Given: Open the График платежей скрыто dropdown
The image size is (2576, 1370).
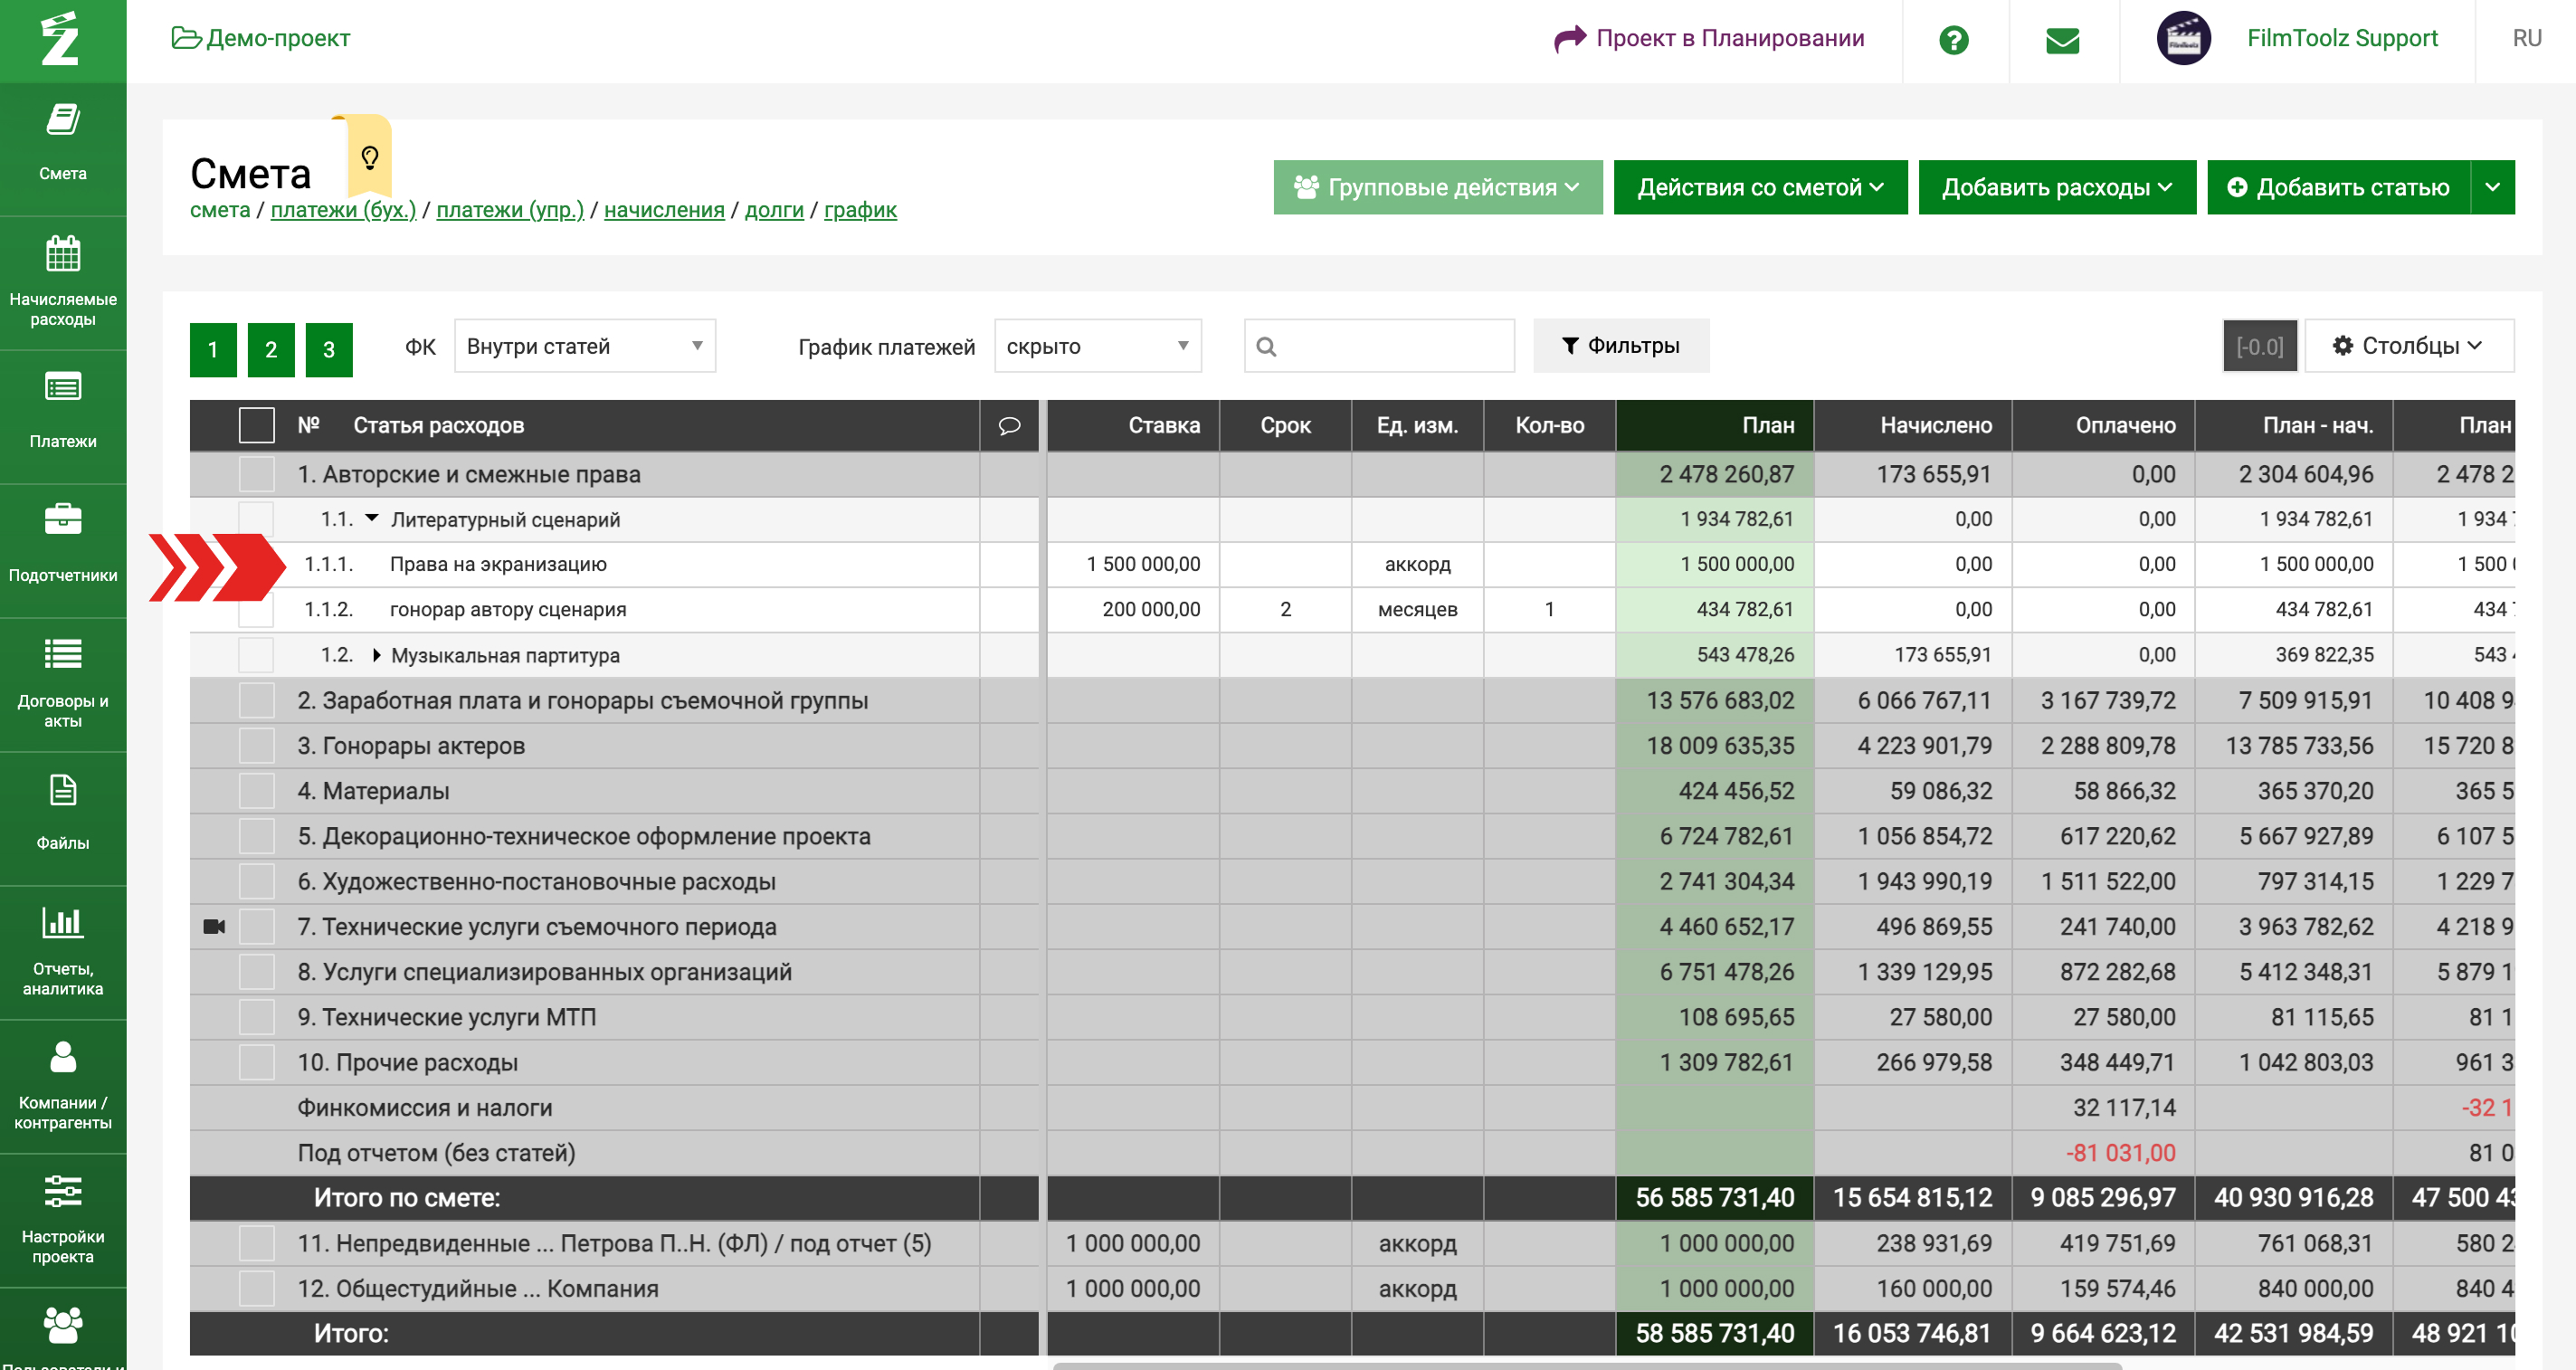Looking at the screenshot, I should (1097, 346).
